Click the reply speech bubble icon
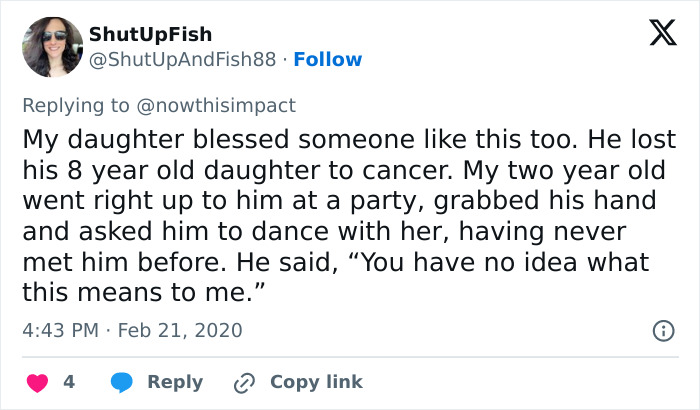 coord(122,382)
